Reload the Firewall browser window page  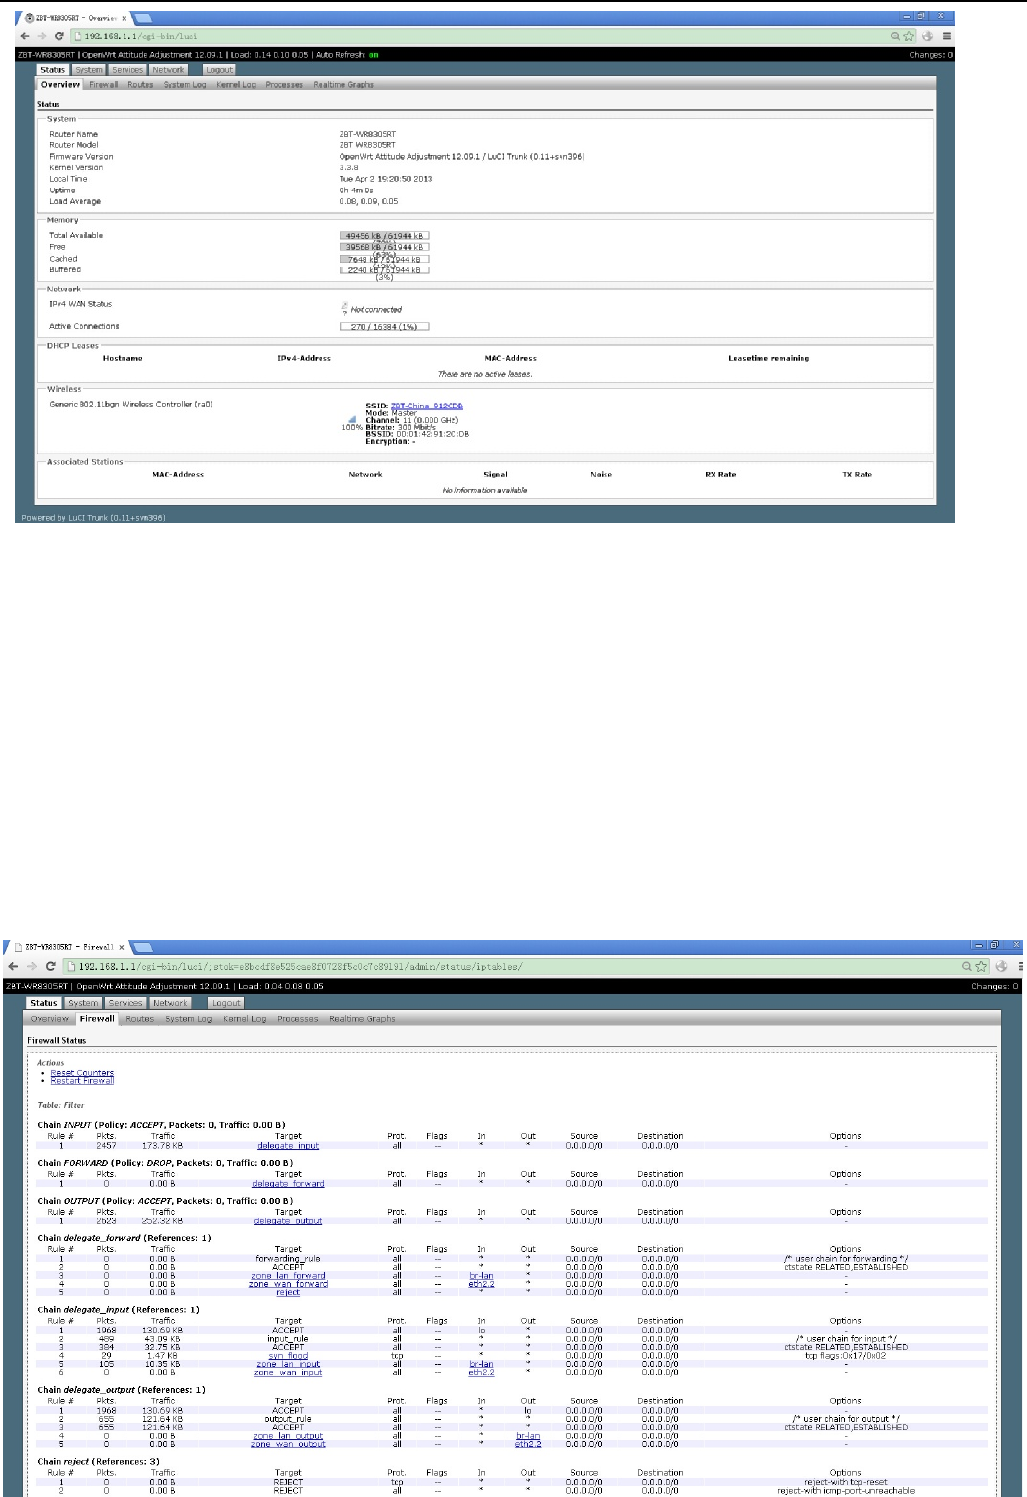[x=50, y=967]
